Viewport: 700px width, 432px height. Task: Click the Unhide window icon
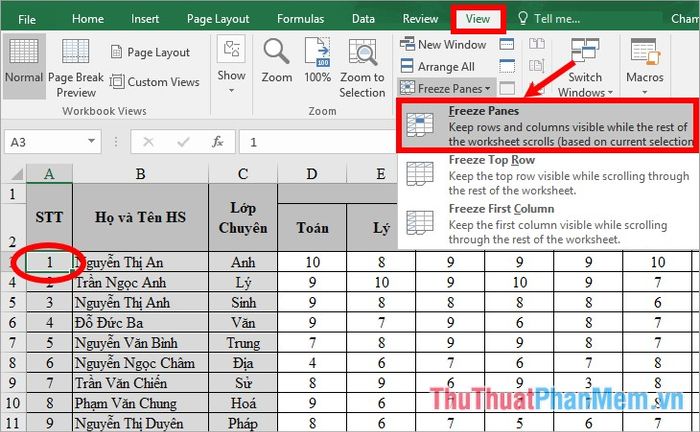click(507, 88)
